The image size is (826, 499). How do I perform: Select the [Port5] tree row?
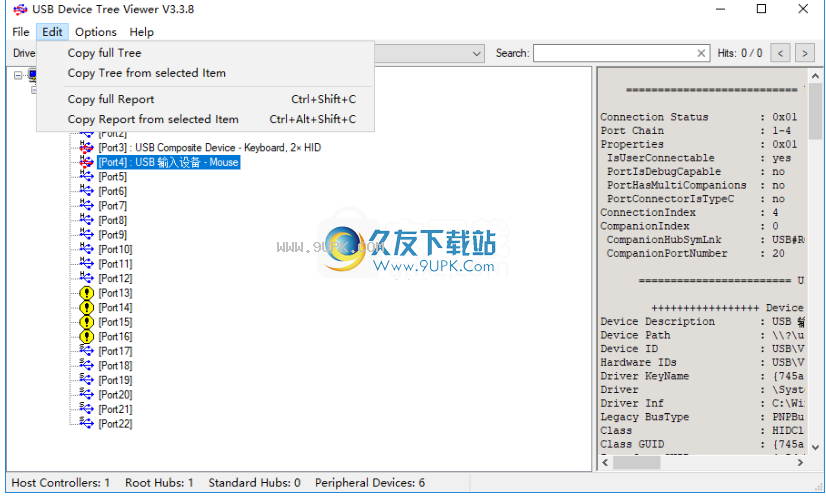click(113, 177)
